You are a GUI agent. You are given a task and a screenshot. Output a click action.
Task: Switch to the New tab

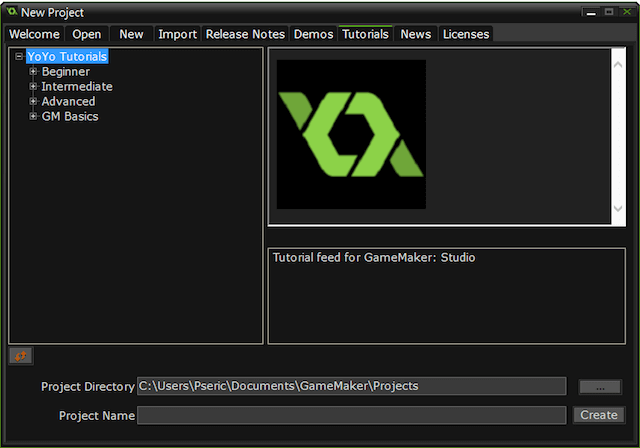pyautogui.click(x=131, y=34)
